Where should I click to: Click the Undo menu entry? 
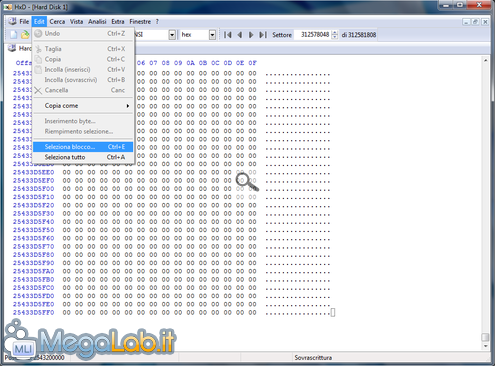point(83,33)
